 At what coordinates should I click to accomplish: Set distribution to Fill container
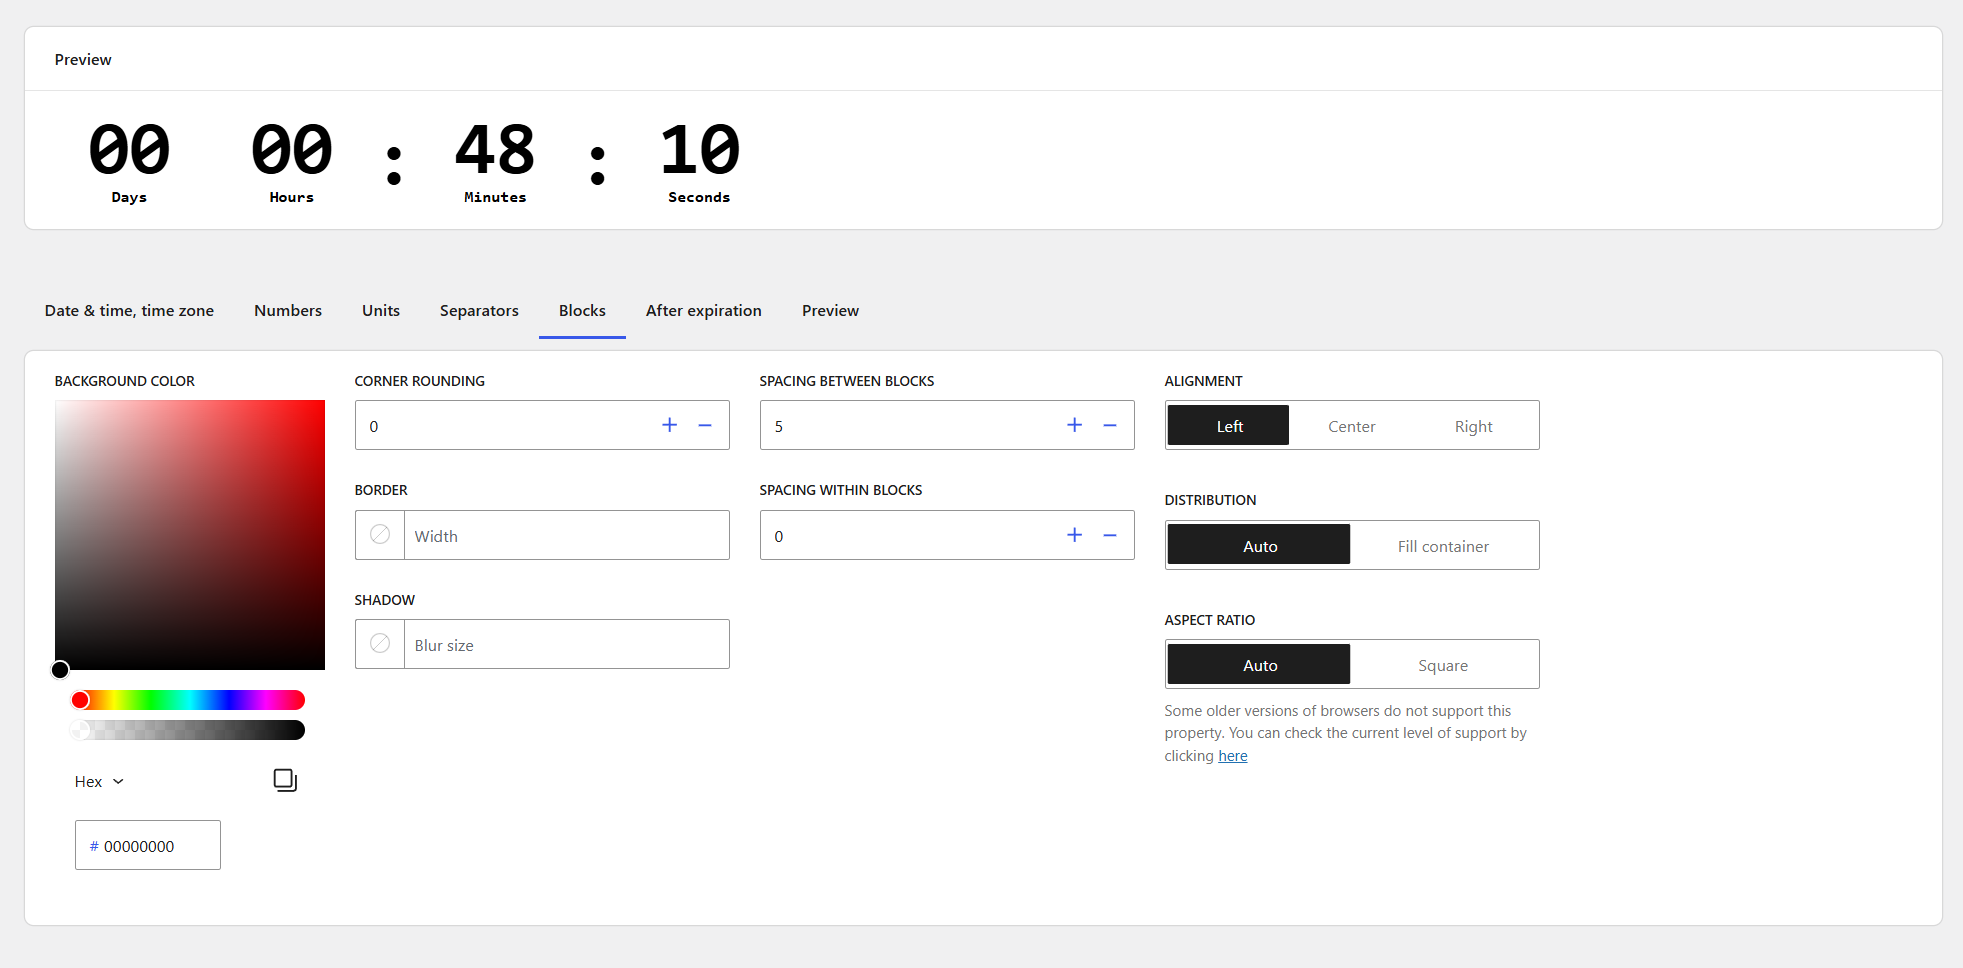coord(1442,545)
